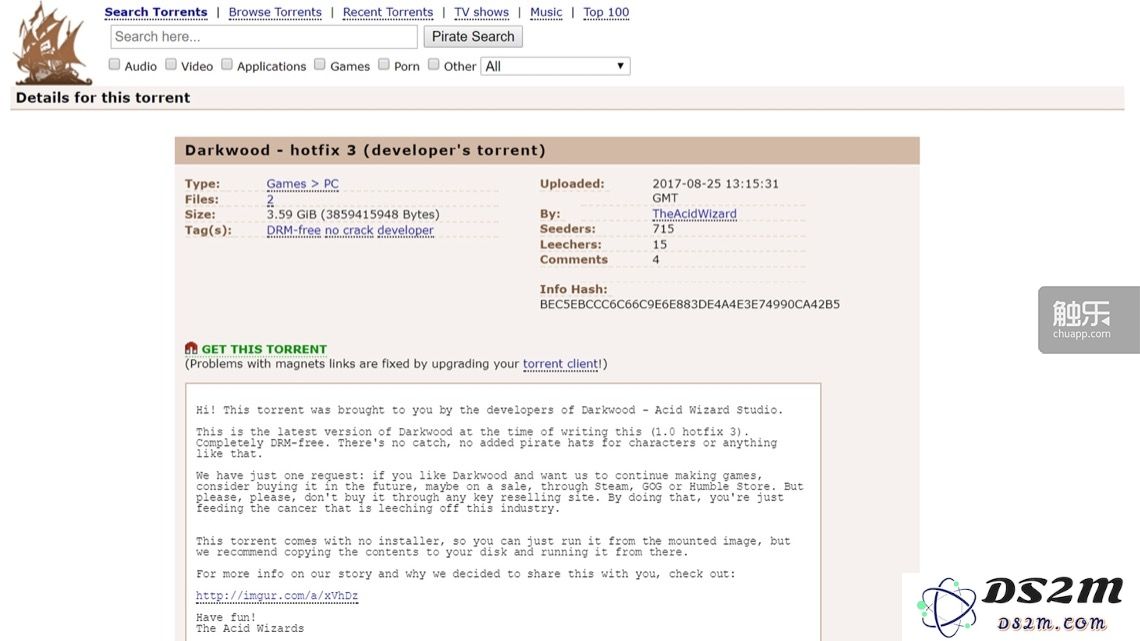Check the Games filter checkbox

pyautogui.click(x=320, y=65)
